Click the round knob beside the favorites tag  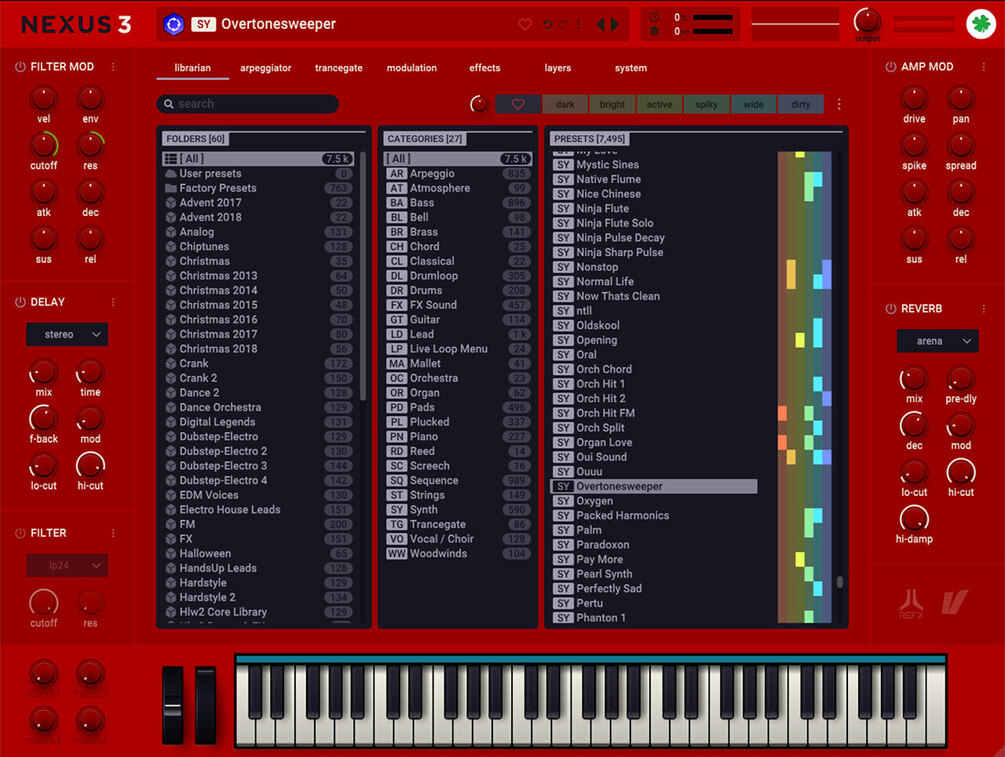[479, 104]
